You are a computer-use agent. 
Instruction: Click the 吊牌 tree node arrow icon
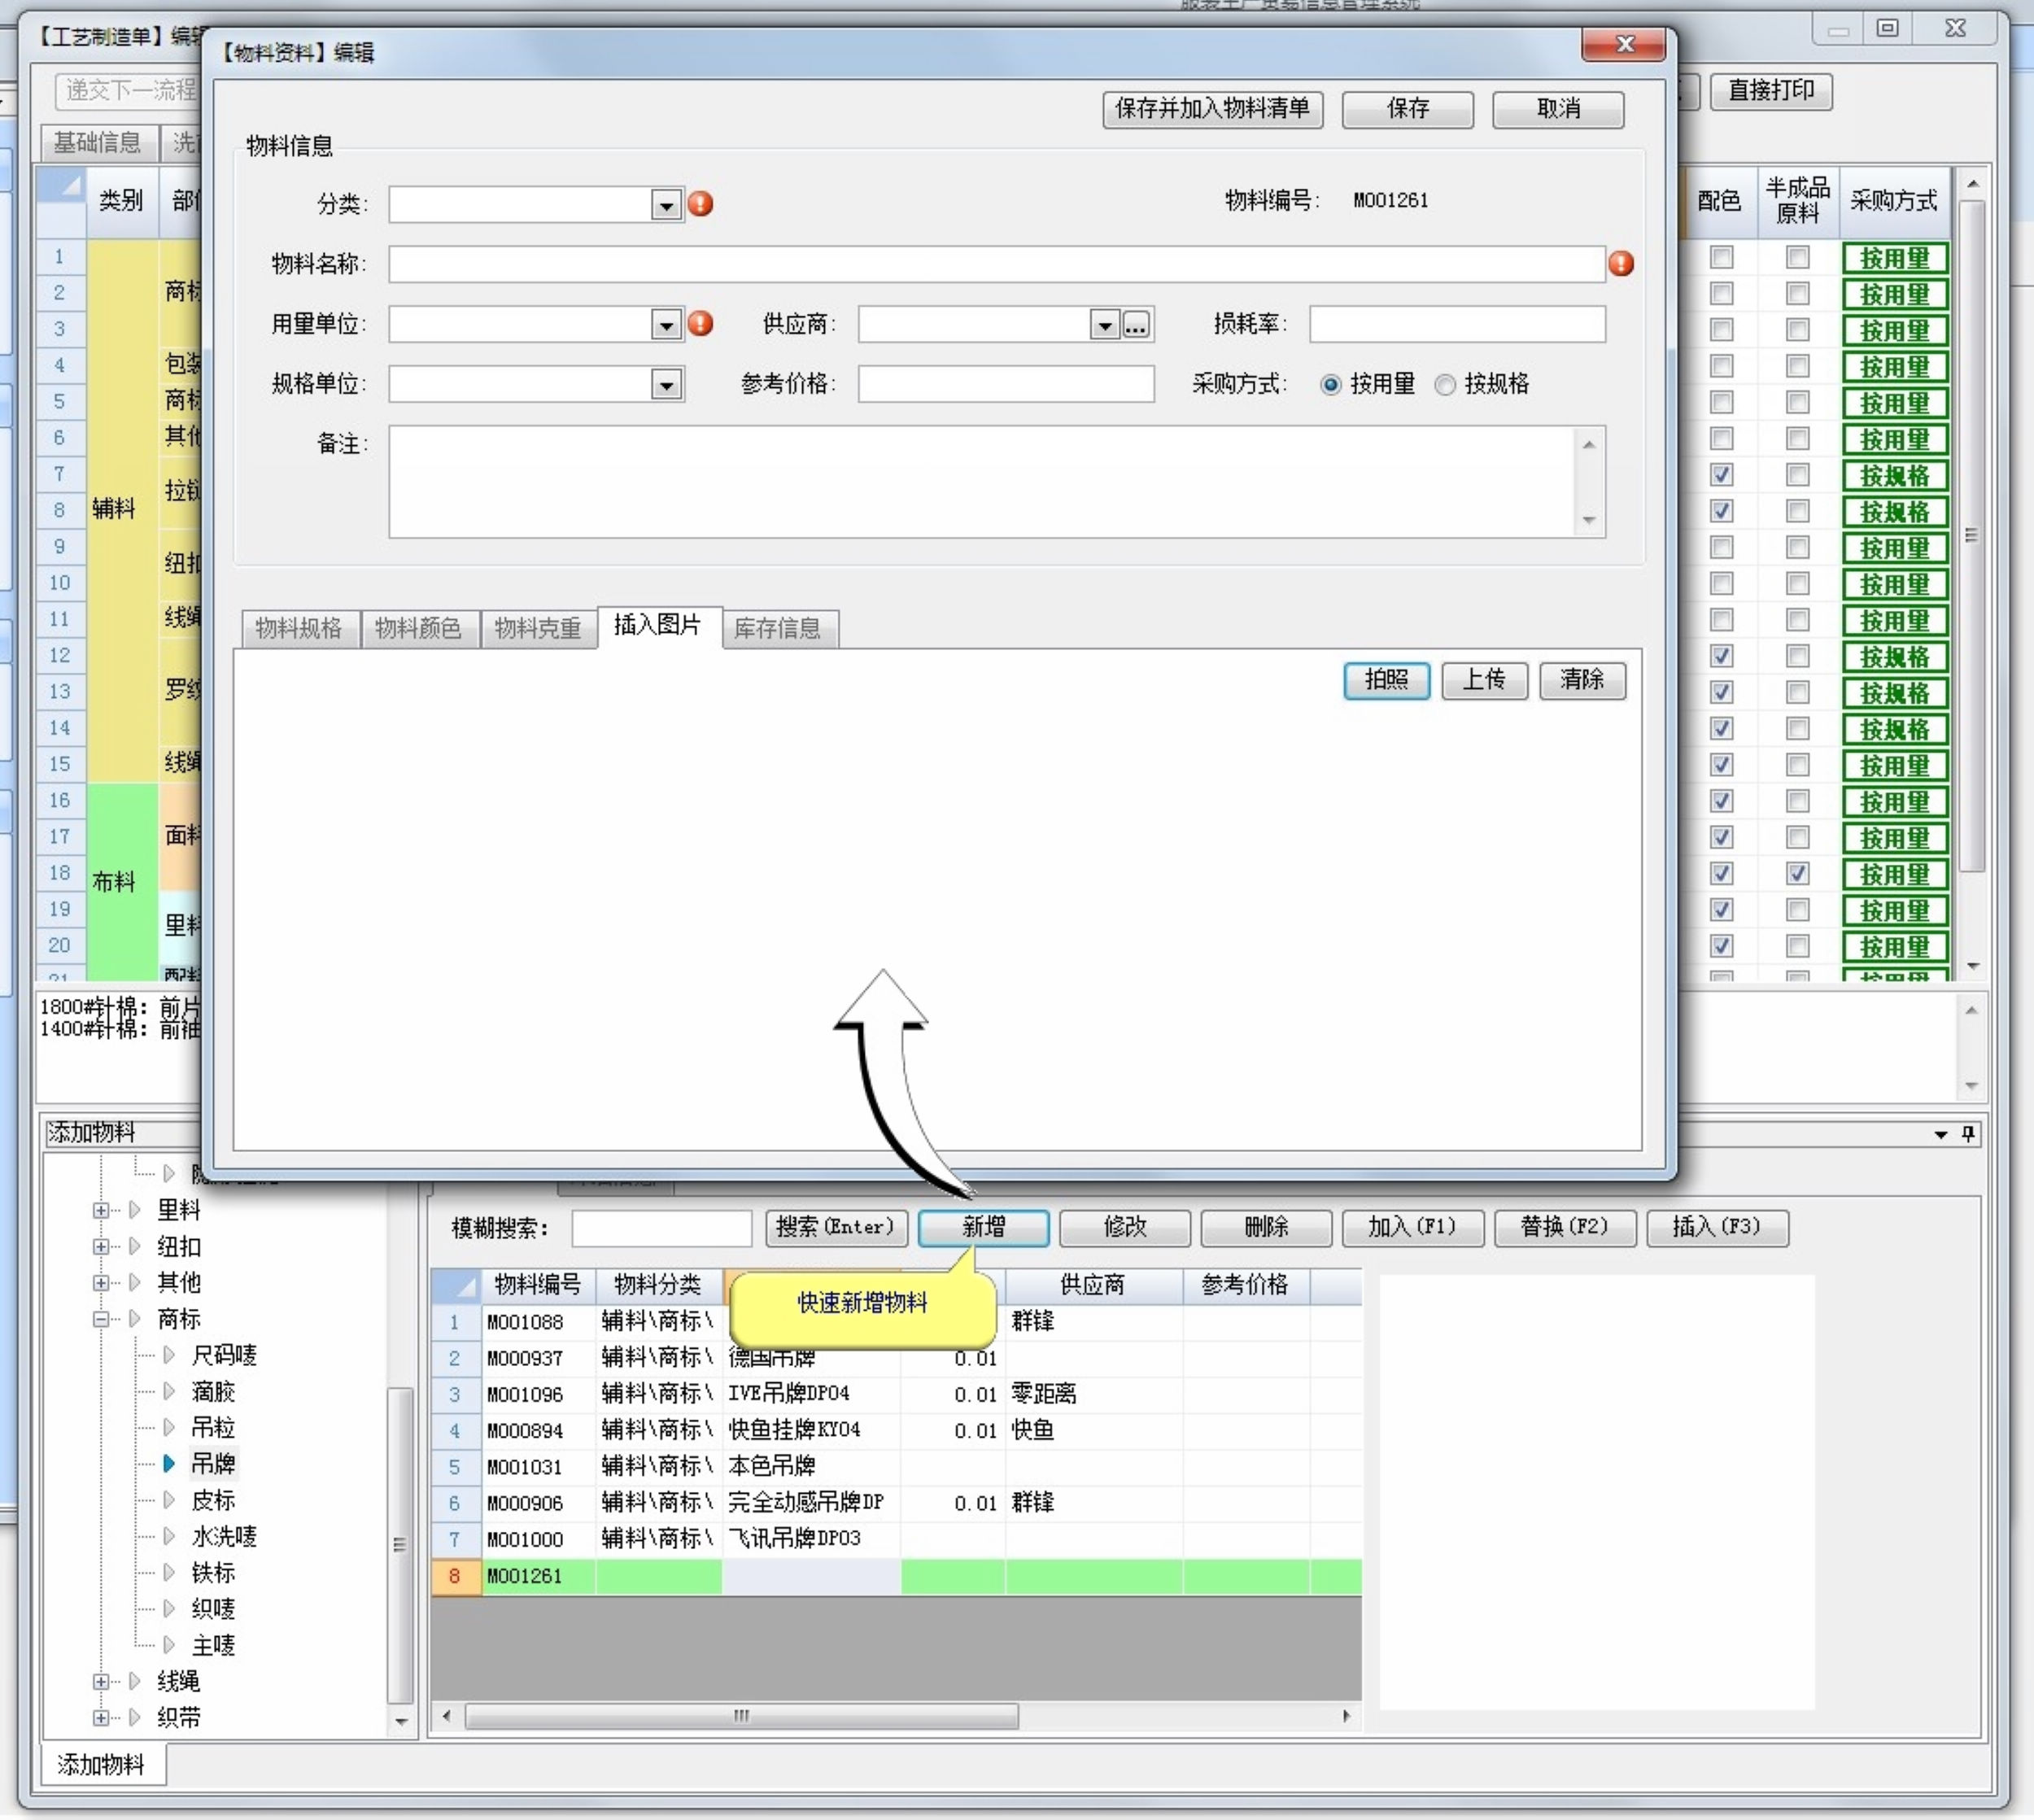pyautogui.click(x=169, y=1464)
